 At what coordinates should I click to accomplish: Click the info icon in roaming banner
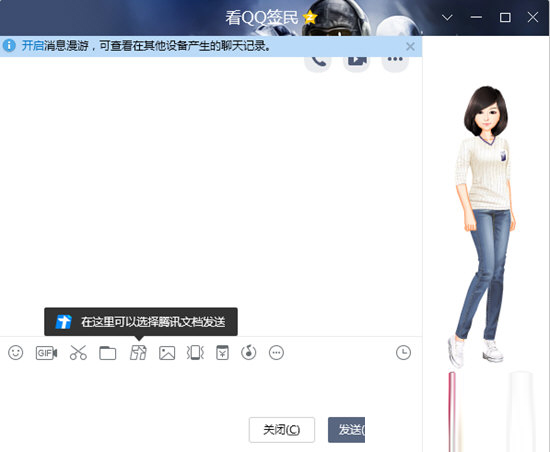pos(9,46)
